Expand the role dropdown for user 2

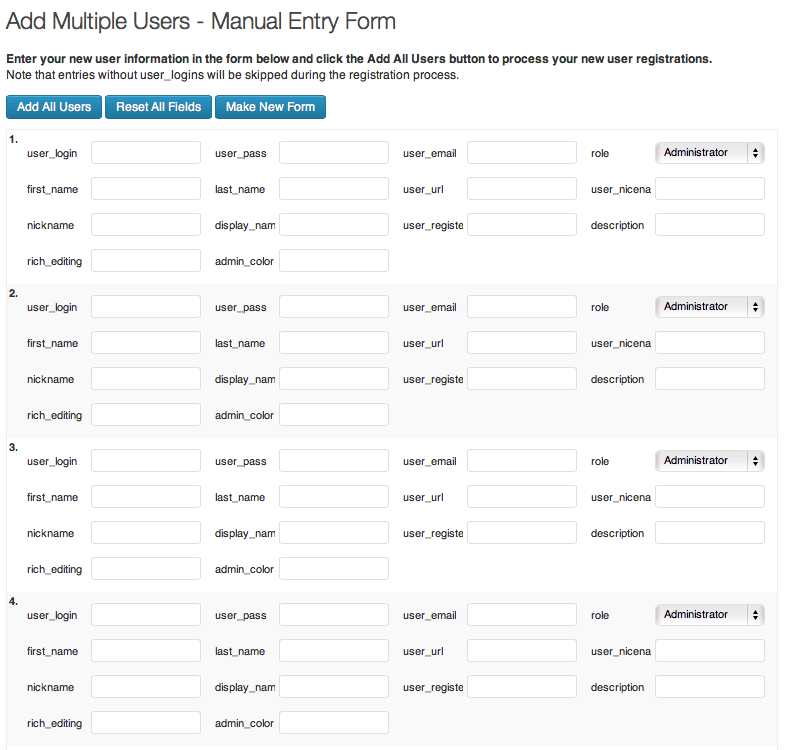(x=709, y=307)
